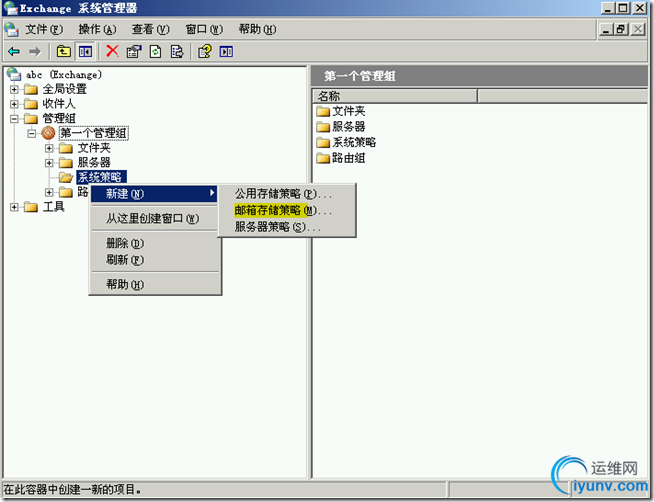
Task: Collapse the 第一个管理组 tree node
Action: click(x=32, y=133)
